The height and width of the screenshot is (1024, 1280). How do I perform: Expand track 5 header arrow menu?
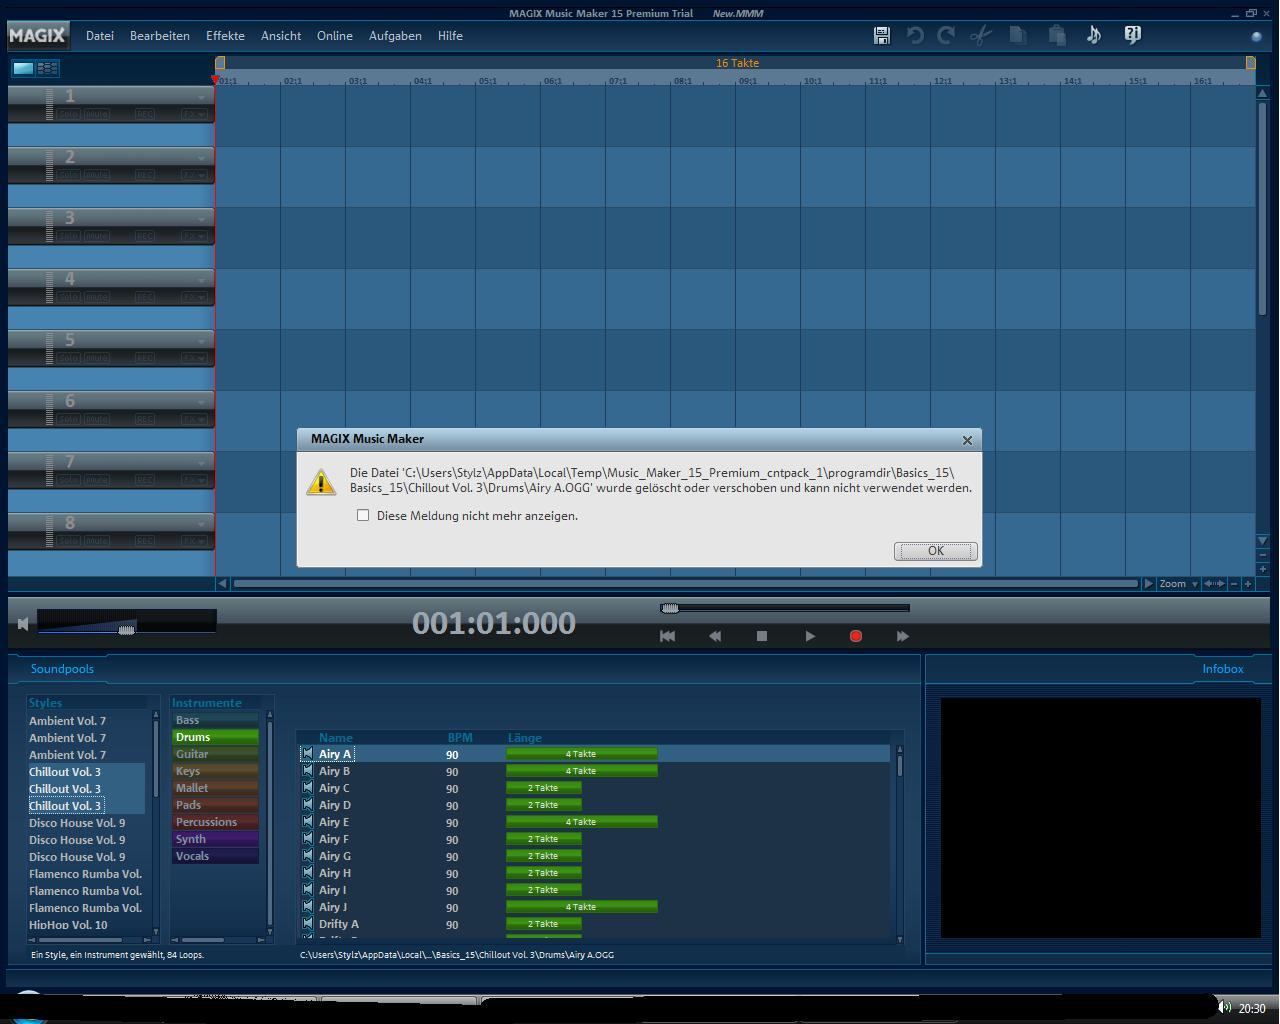point(202,341)
